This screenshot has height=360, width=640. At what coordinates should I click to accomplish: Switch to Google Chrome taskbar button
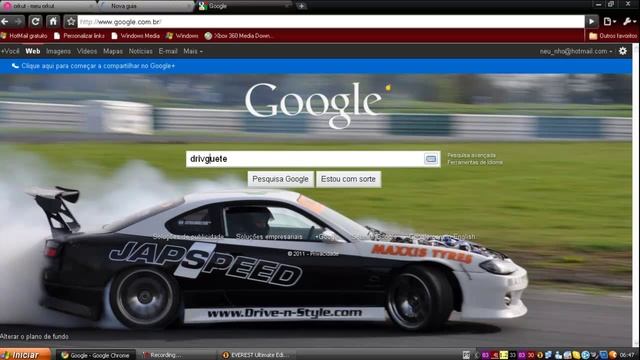(95, 355)
